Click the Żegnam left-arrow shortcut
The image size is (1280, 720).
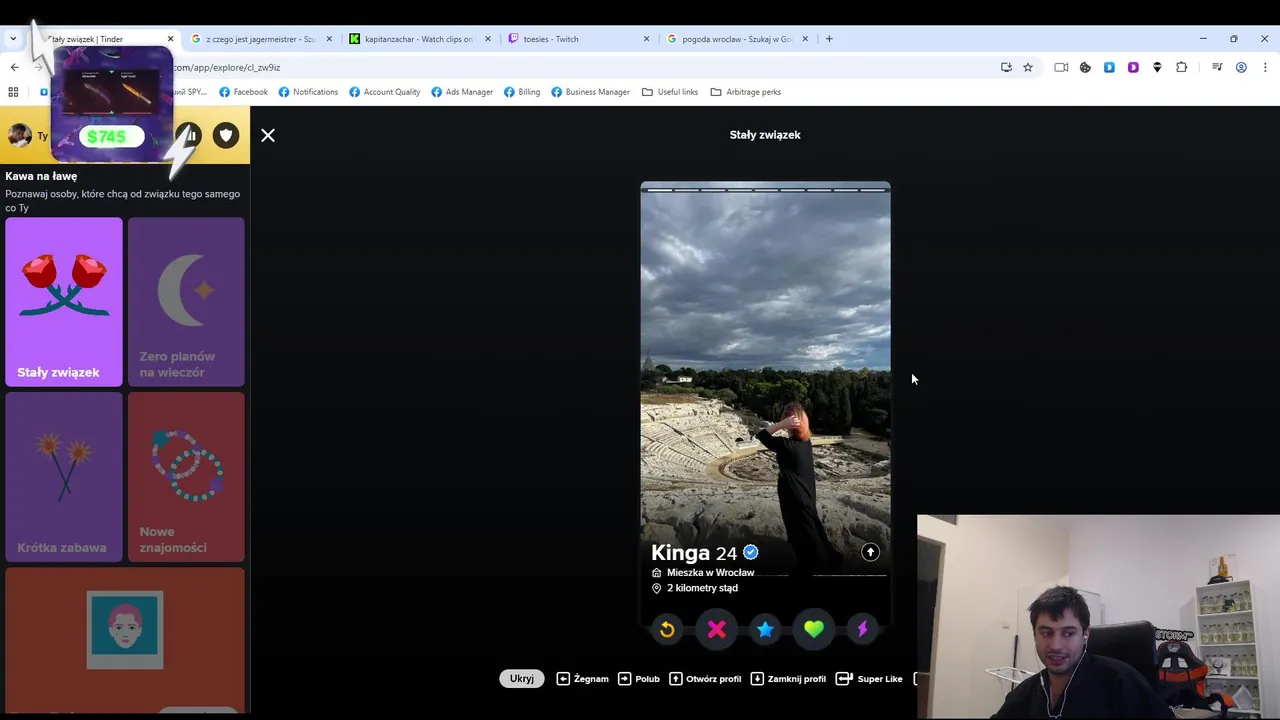(582, 678)
